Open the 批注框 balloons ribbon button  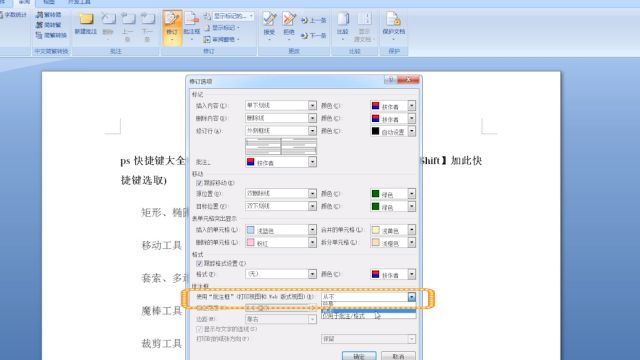tap(191, 27)
